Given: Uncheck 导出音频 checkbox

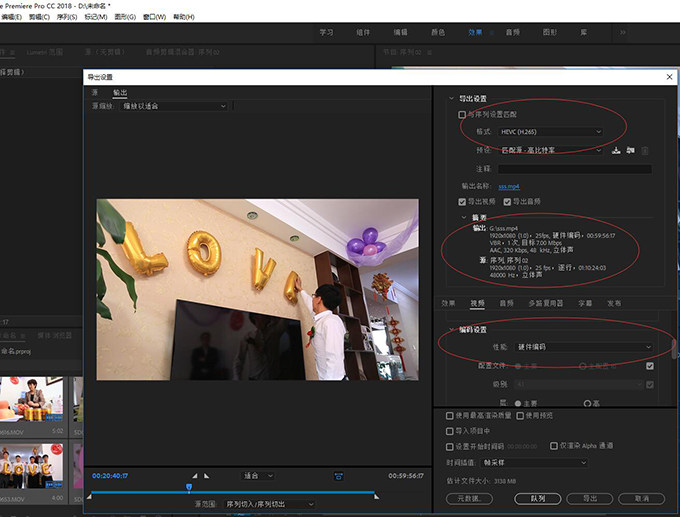Looking at the screenshot, I should tap(507, 202).
